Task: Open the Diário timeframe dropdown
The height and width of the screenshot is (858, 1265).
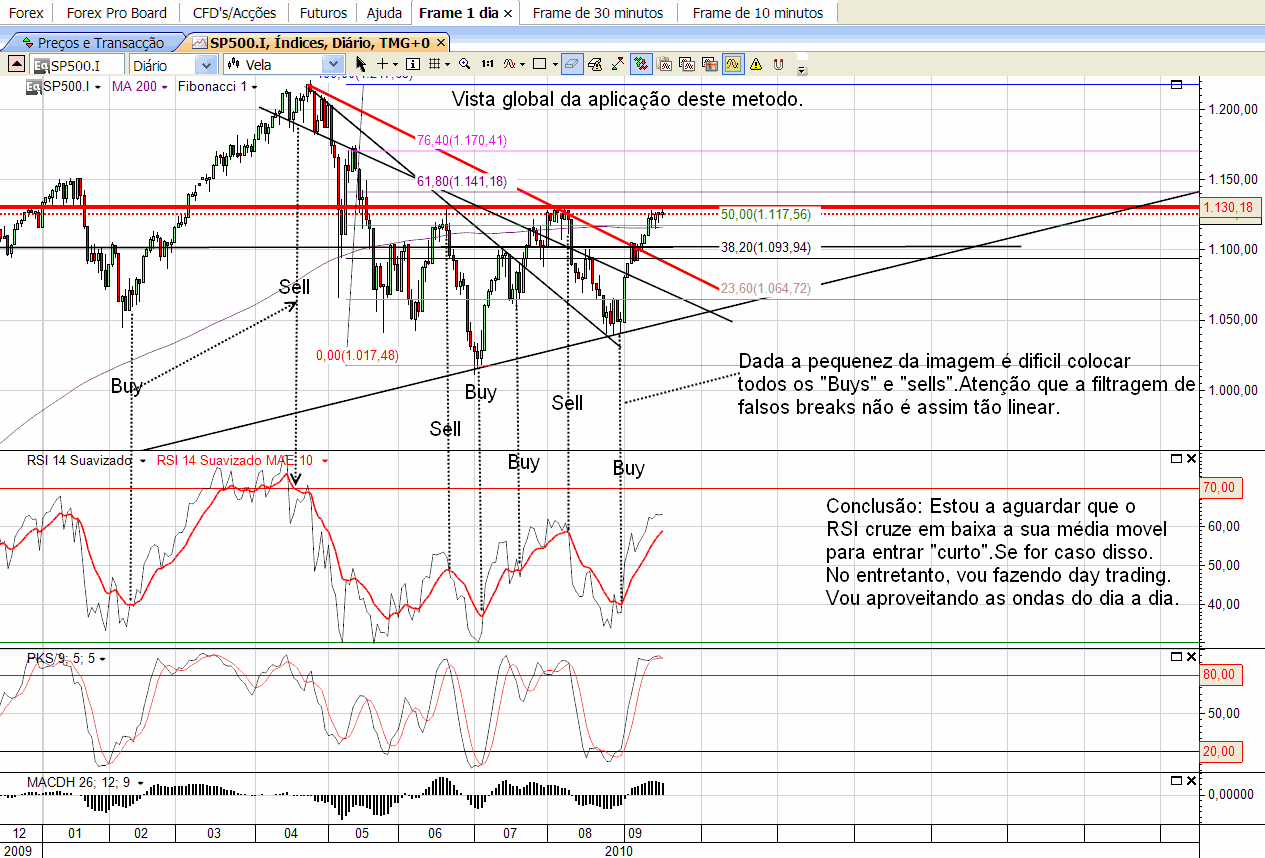Action: (x=207, y=65)
